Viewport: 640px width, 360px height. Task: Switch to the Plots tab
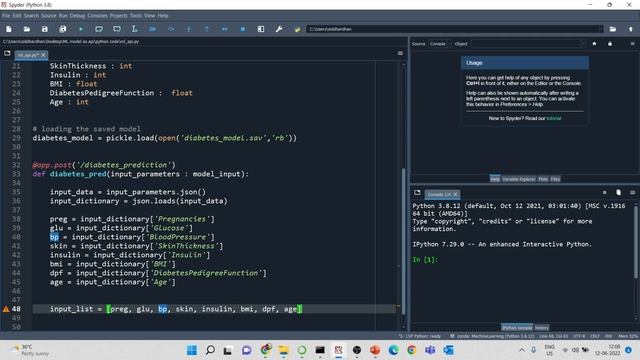pyautogui.click(x=543, y=179)
